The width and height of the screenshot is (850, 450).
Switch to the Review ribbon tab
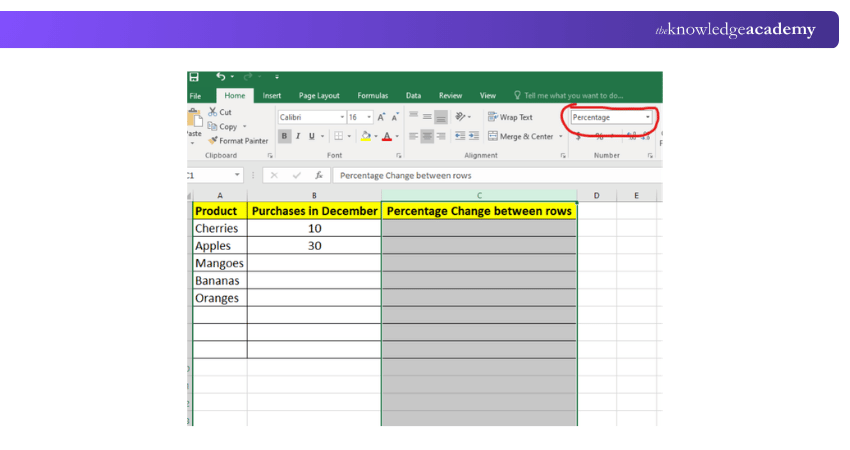pos(450,95)
